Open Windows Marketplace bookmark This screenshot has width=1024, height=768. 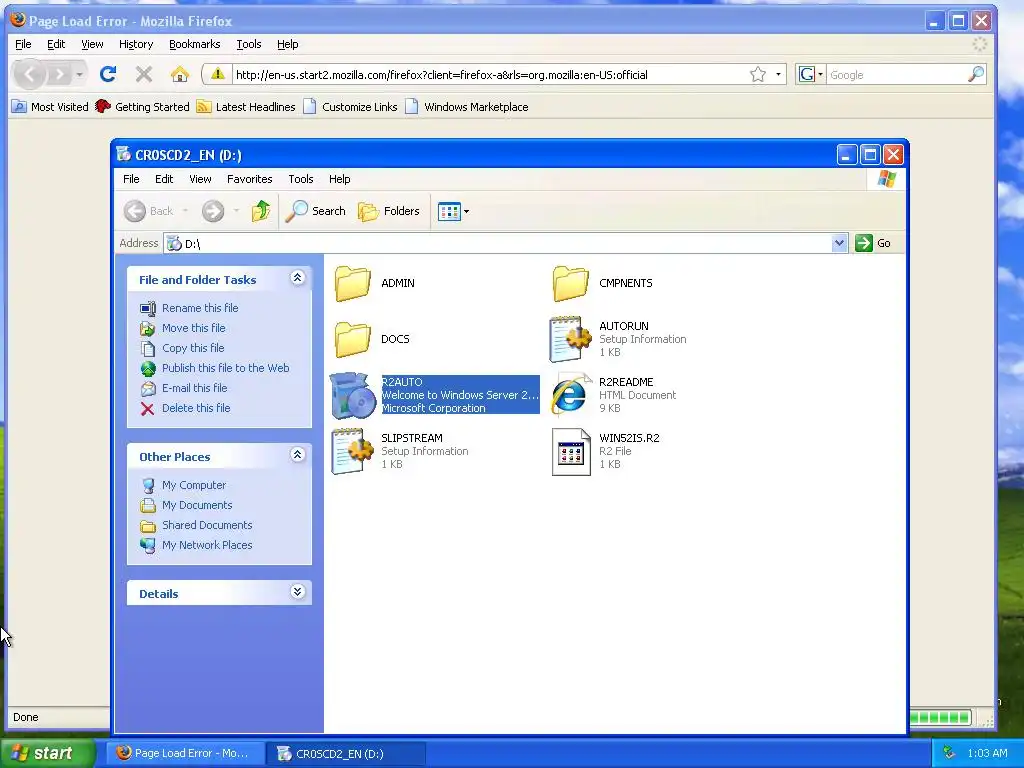(x=467, y=107)
